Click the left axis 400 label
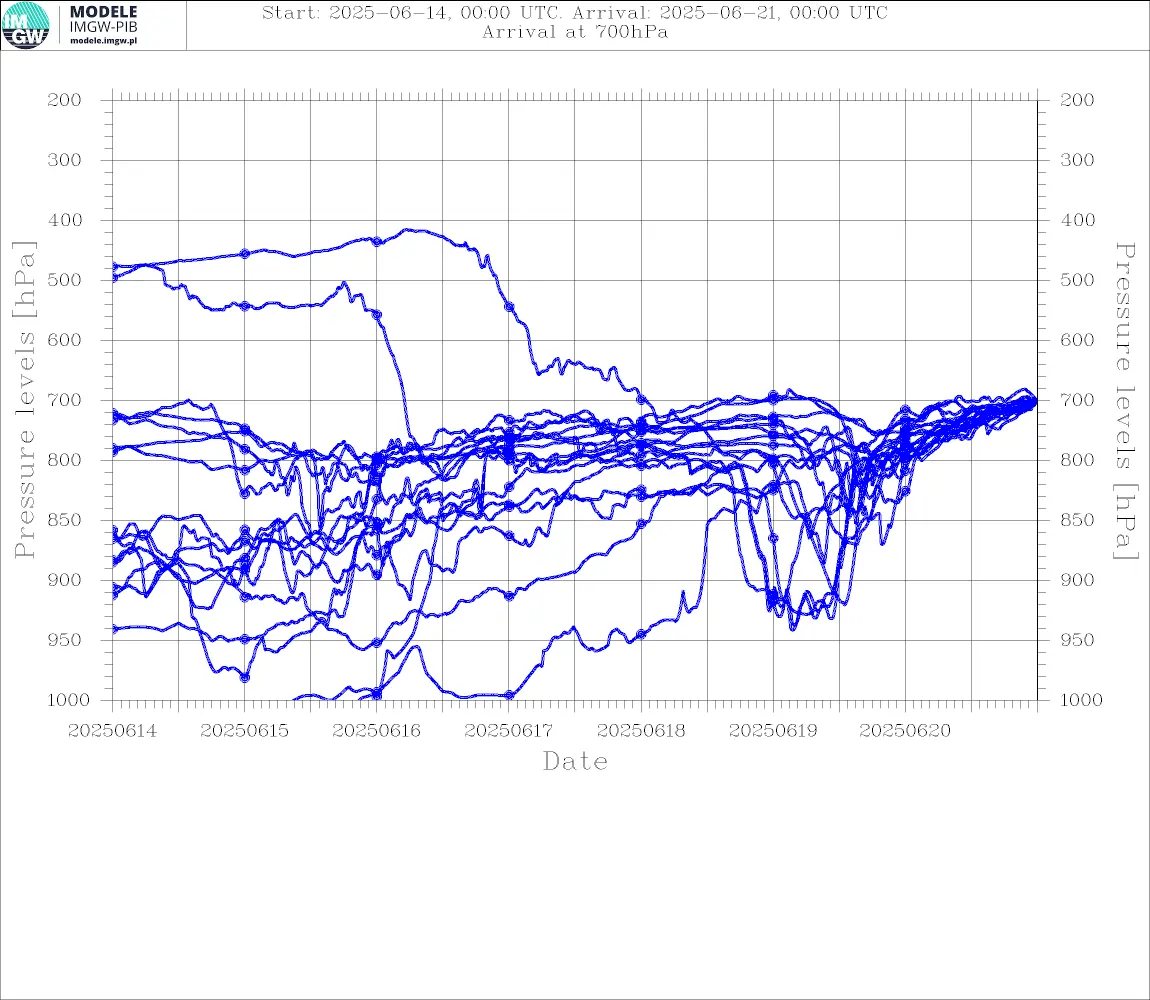Image resolution: width=1150 pixels, height=1000 pixels. [x=65, y=220]
